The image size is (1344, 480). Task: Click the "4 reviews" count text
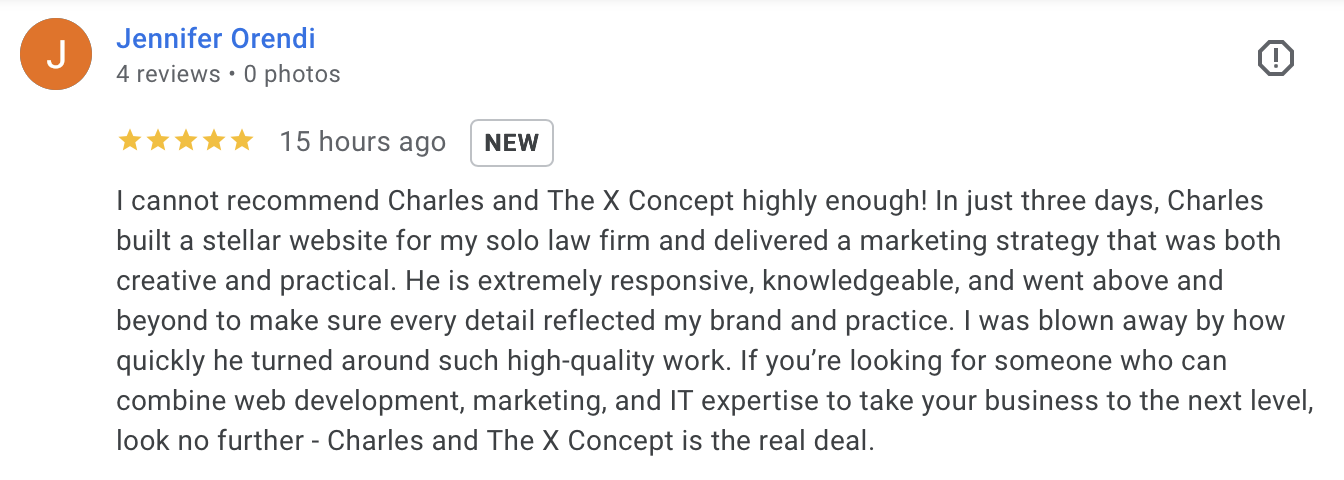tap(168, 74)
